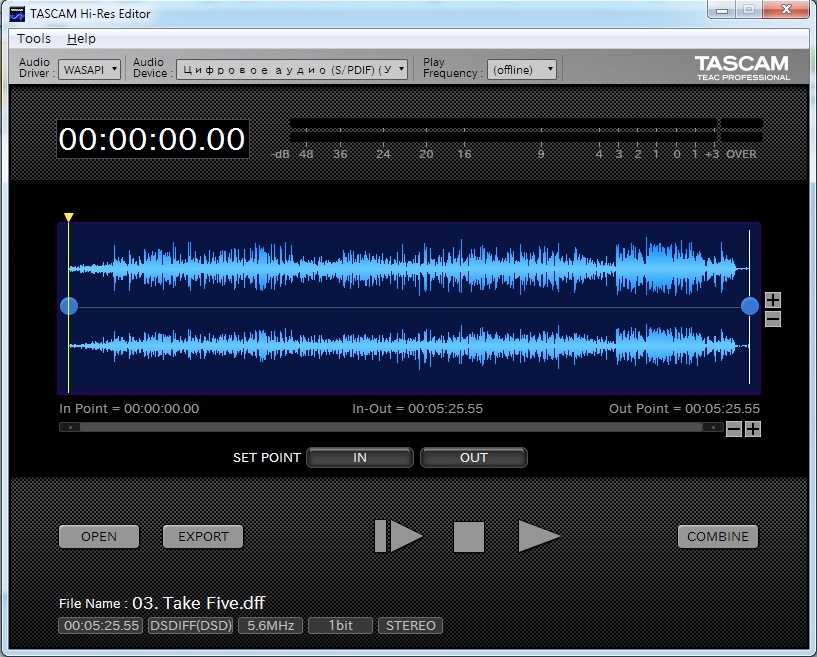The image size is (817, 657).
Task: Zoom out waveform amplitude with vertical minus icon
Action: click(x=773, y=319)
